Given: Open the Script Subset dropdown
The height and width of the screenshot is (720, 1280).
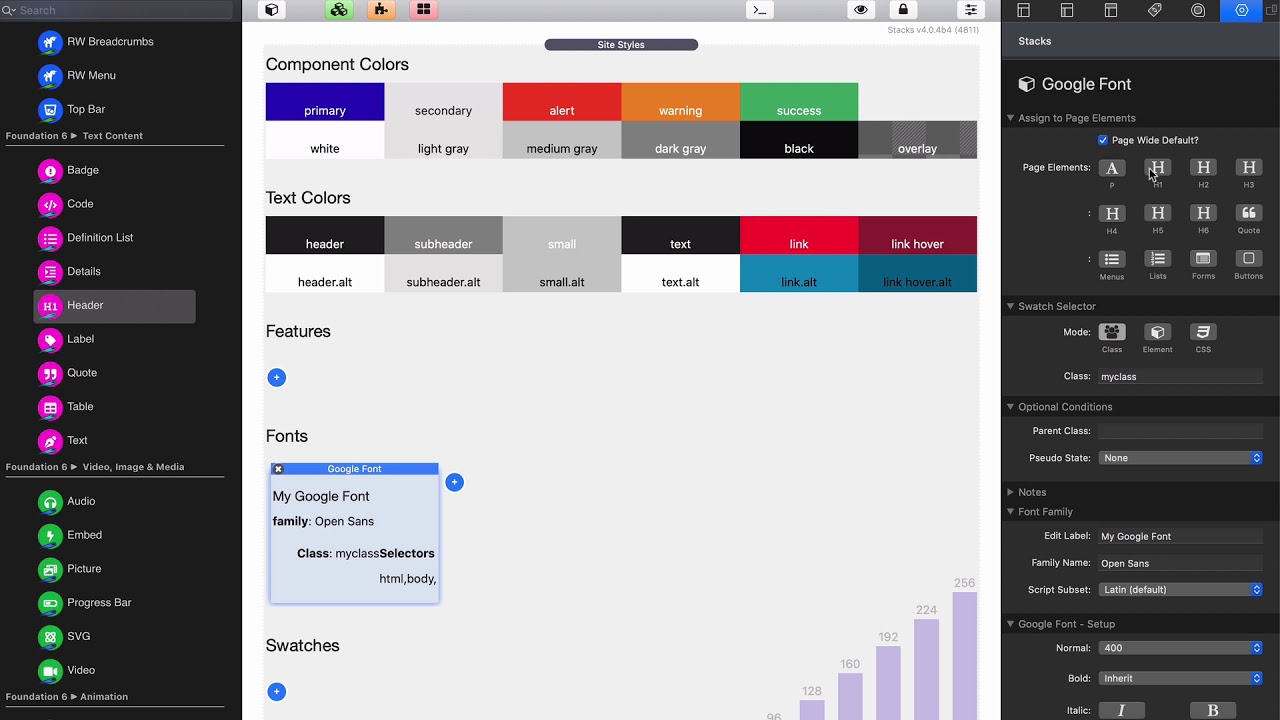Looking at the screenshot, I should pos(1181,590).
